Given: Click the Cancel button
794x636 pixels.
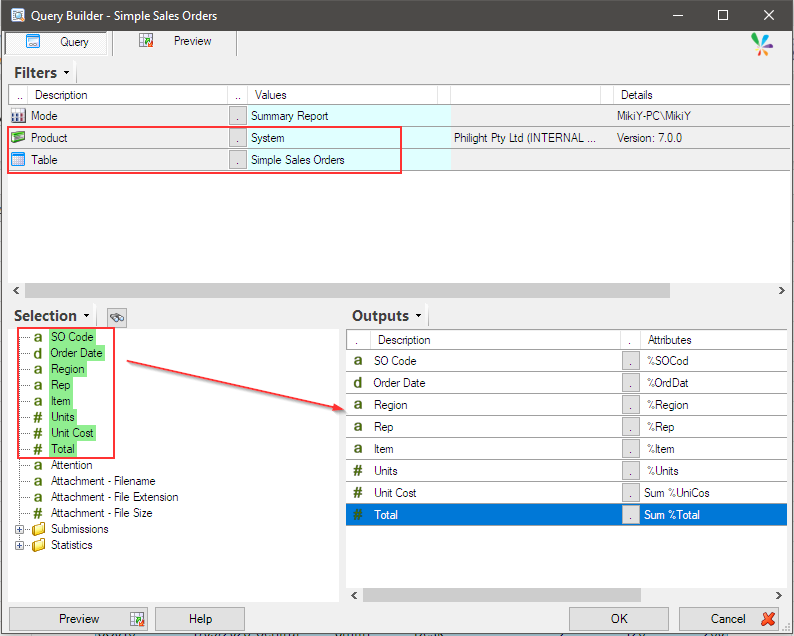Looking at the screenshot, I should [731, 619].
